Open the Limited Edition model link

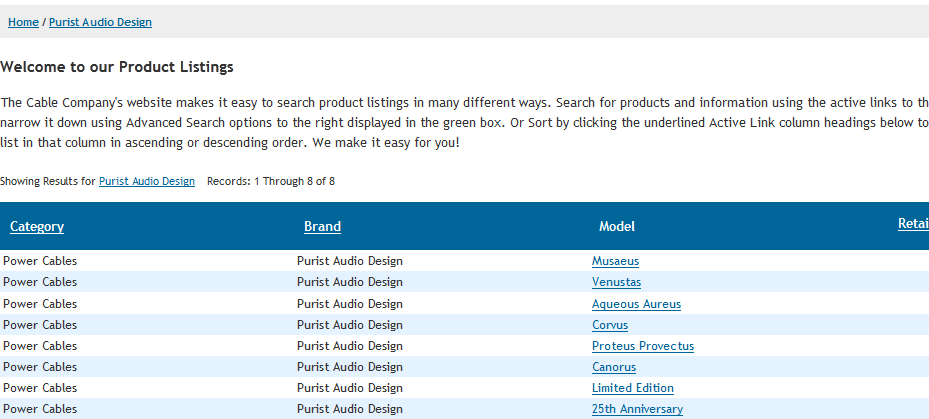pyautogui.click(x=633, y=388)
